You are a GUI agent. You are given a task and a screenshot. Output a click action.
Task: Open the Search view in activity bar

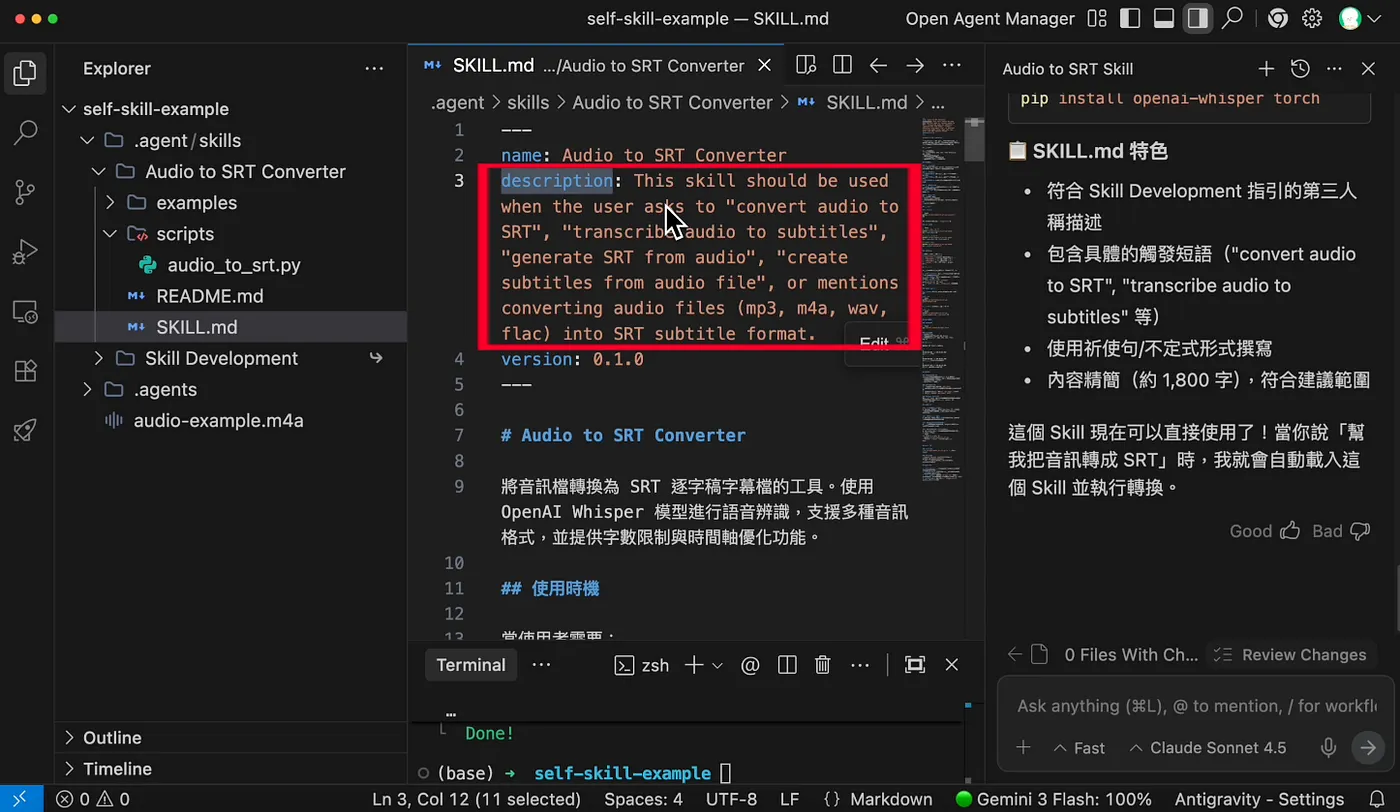point(26,131)
